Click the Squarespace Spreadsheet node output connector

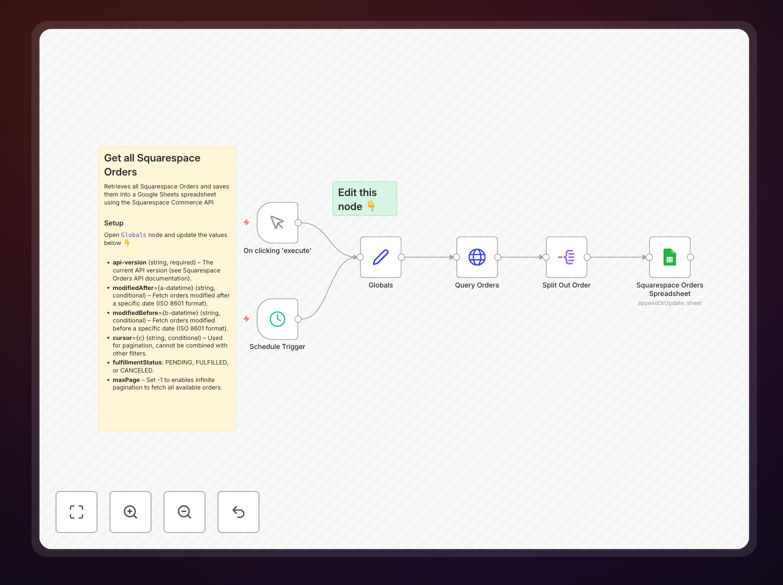[x=691, y=257]
